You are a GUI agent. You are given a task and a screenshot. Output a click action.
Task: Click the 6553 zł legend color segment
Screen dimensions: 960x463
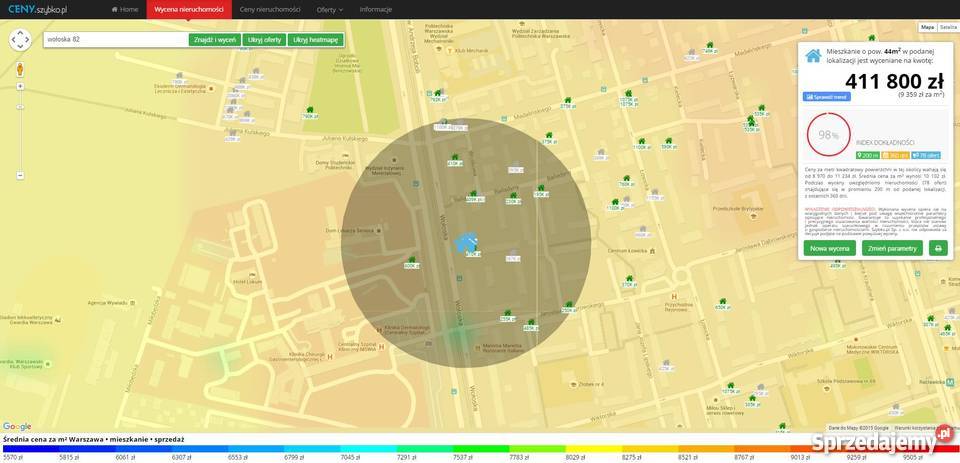coord(254,449)
